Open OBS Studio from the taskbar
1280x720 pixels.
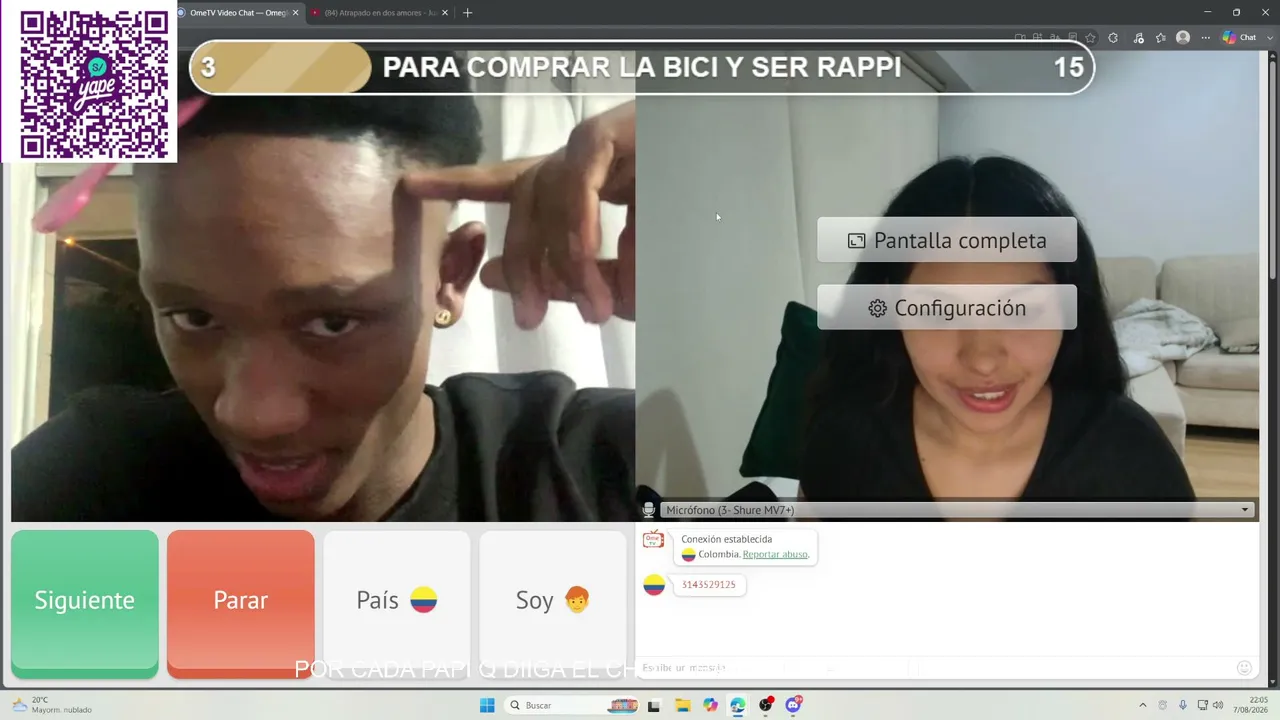766,705
